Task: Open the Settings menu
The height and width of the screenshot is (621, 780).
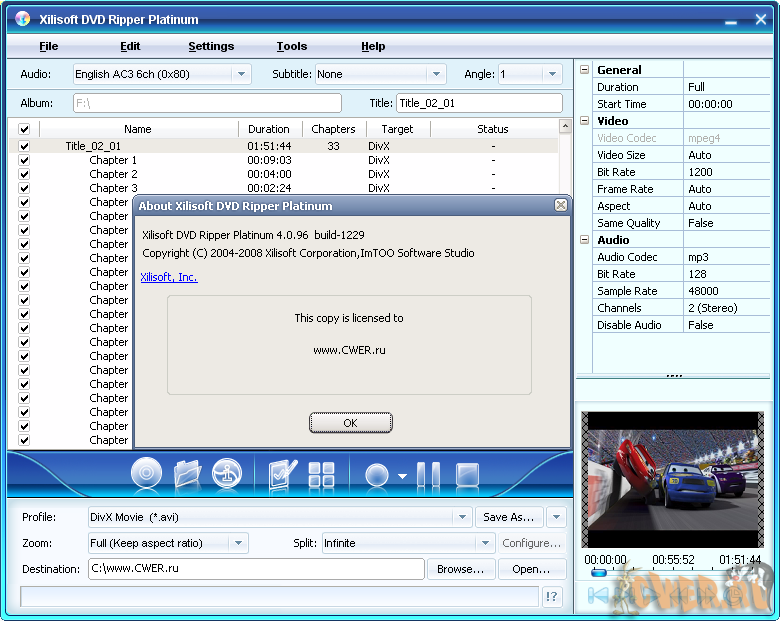Action: (211, 46)
